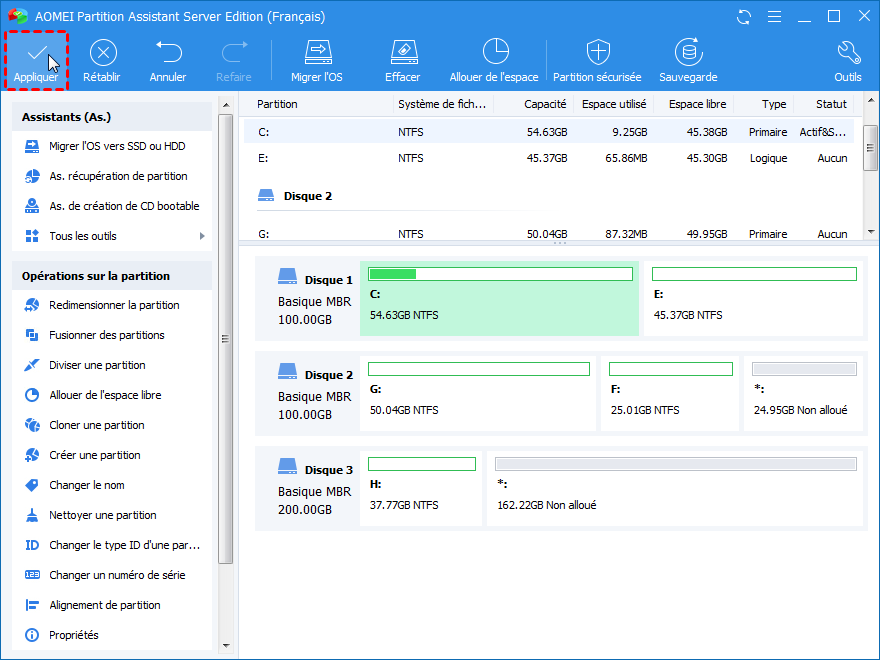Open Allouer de l'espace tool

coord(494,53)
